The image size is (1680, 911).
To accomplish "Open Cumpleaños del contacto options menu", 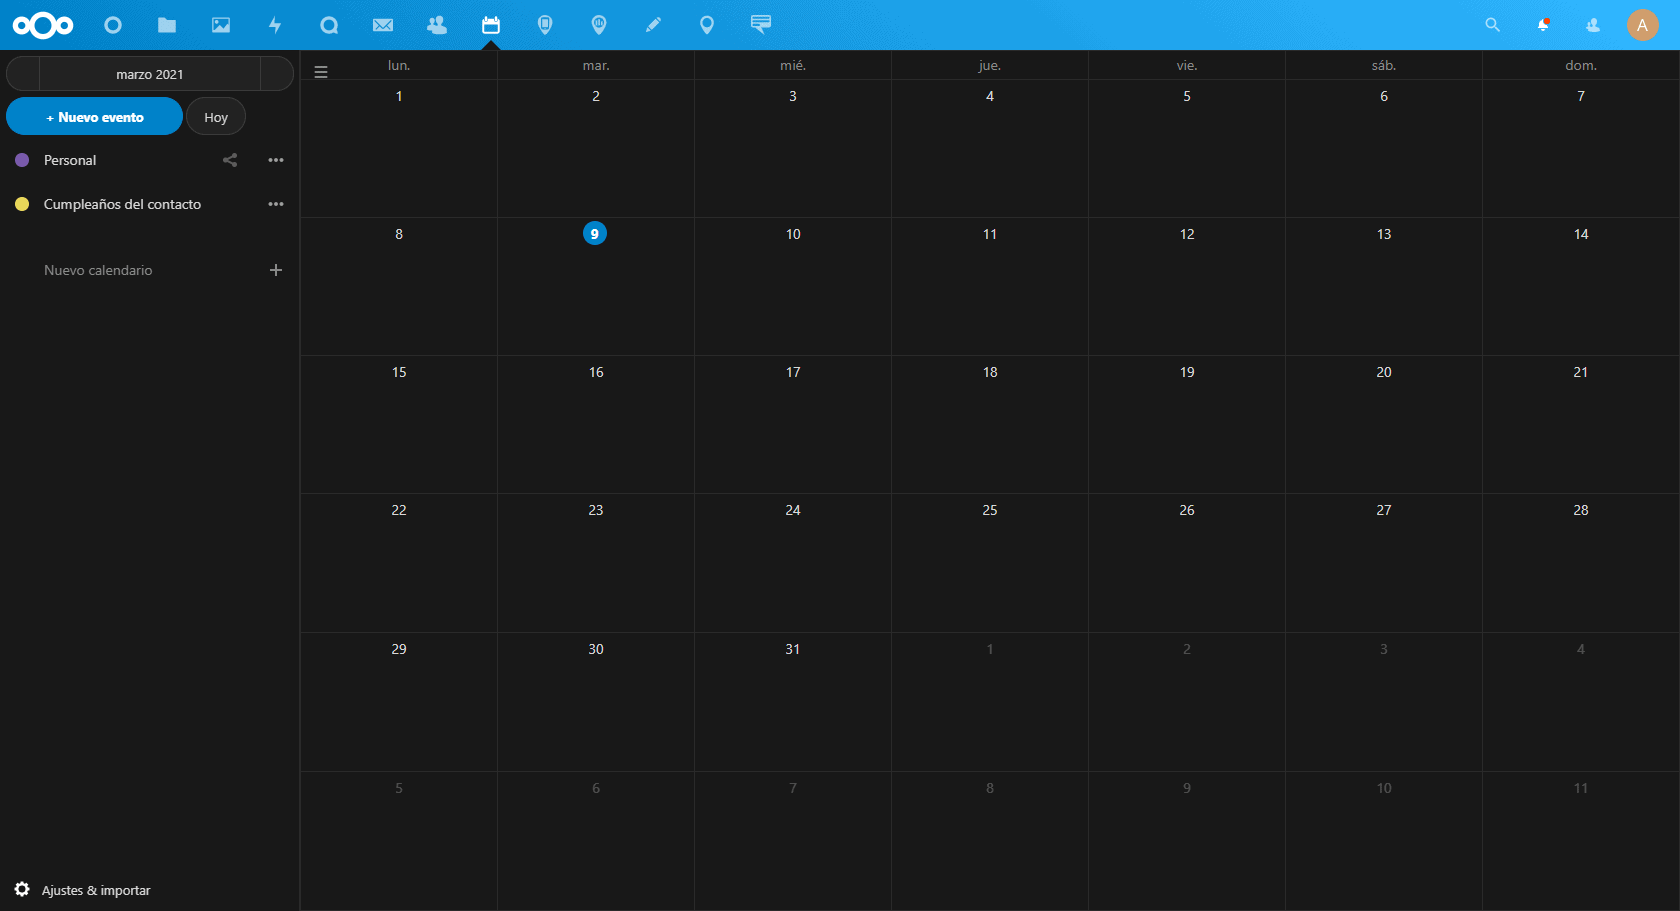I will pos(276,204).
